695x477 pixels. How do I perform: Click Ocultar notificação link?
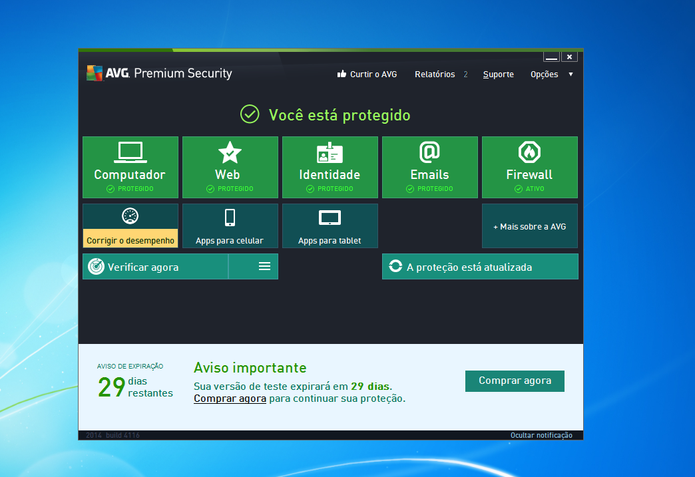[541, 435]
